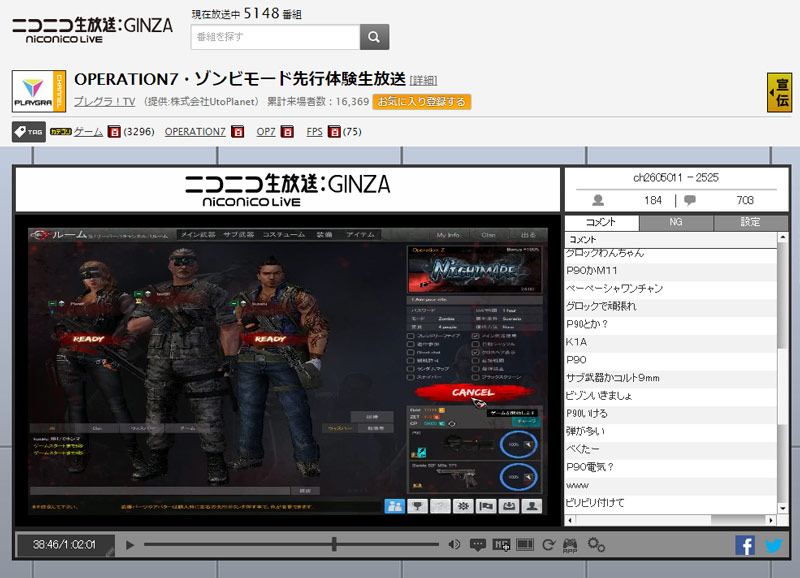The height and width of the screenshot is (578, 800).
Task: Reload the stream with the refresh icon
Action: (x=548, y=545)
